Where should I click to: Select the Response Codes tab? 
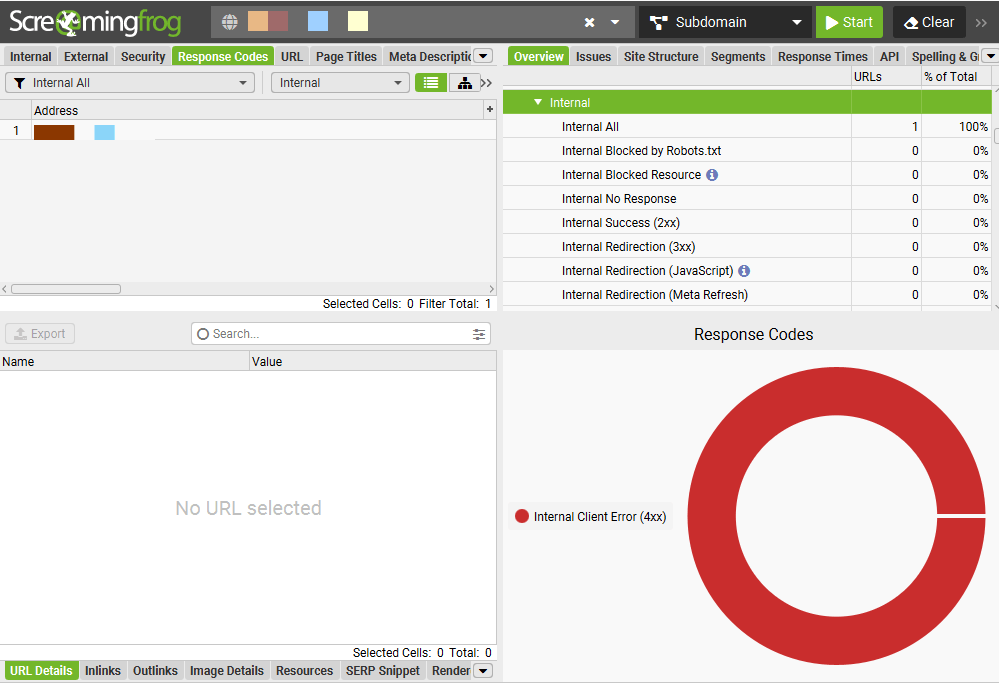coord(223,57)
